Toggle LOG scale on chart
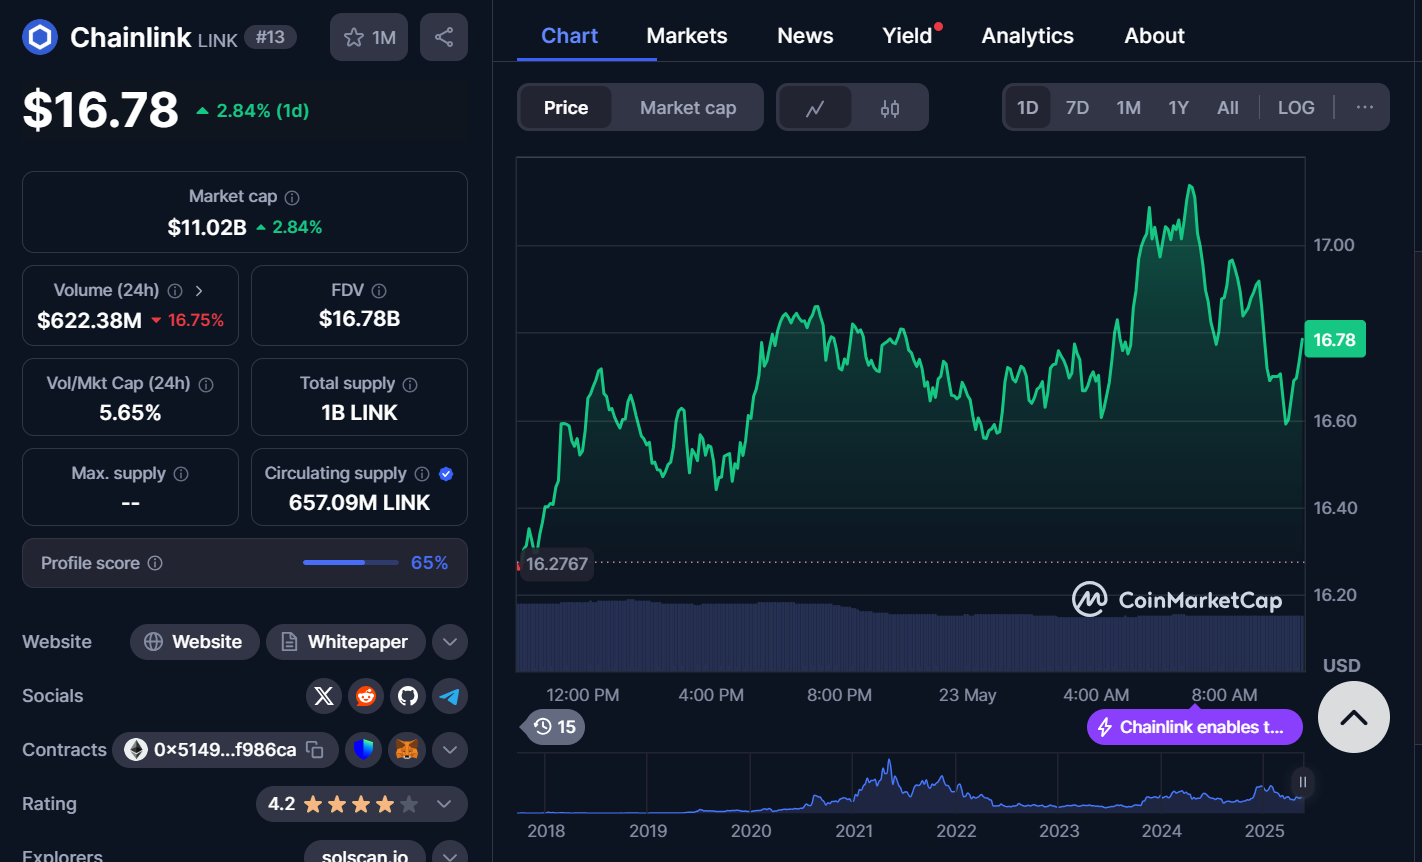Image resolution: width=1422 pixels, height=862 pixels. (x=1296, y=108)
